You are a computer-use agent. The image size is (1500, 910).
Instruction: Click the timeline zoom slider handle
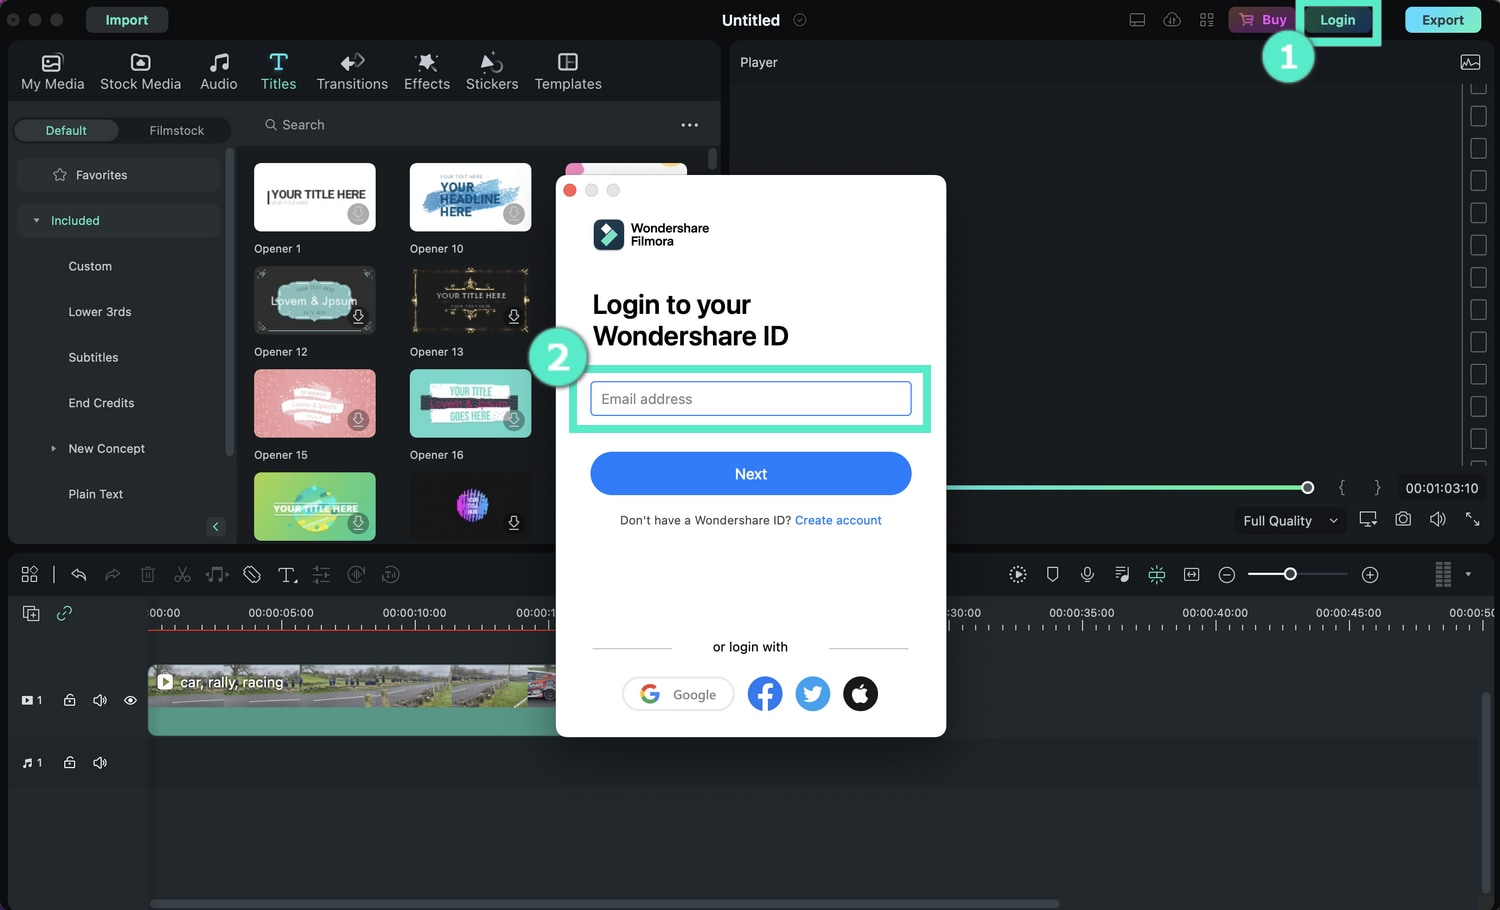click(1290, 574)
